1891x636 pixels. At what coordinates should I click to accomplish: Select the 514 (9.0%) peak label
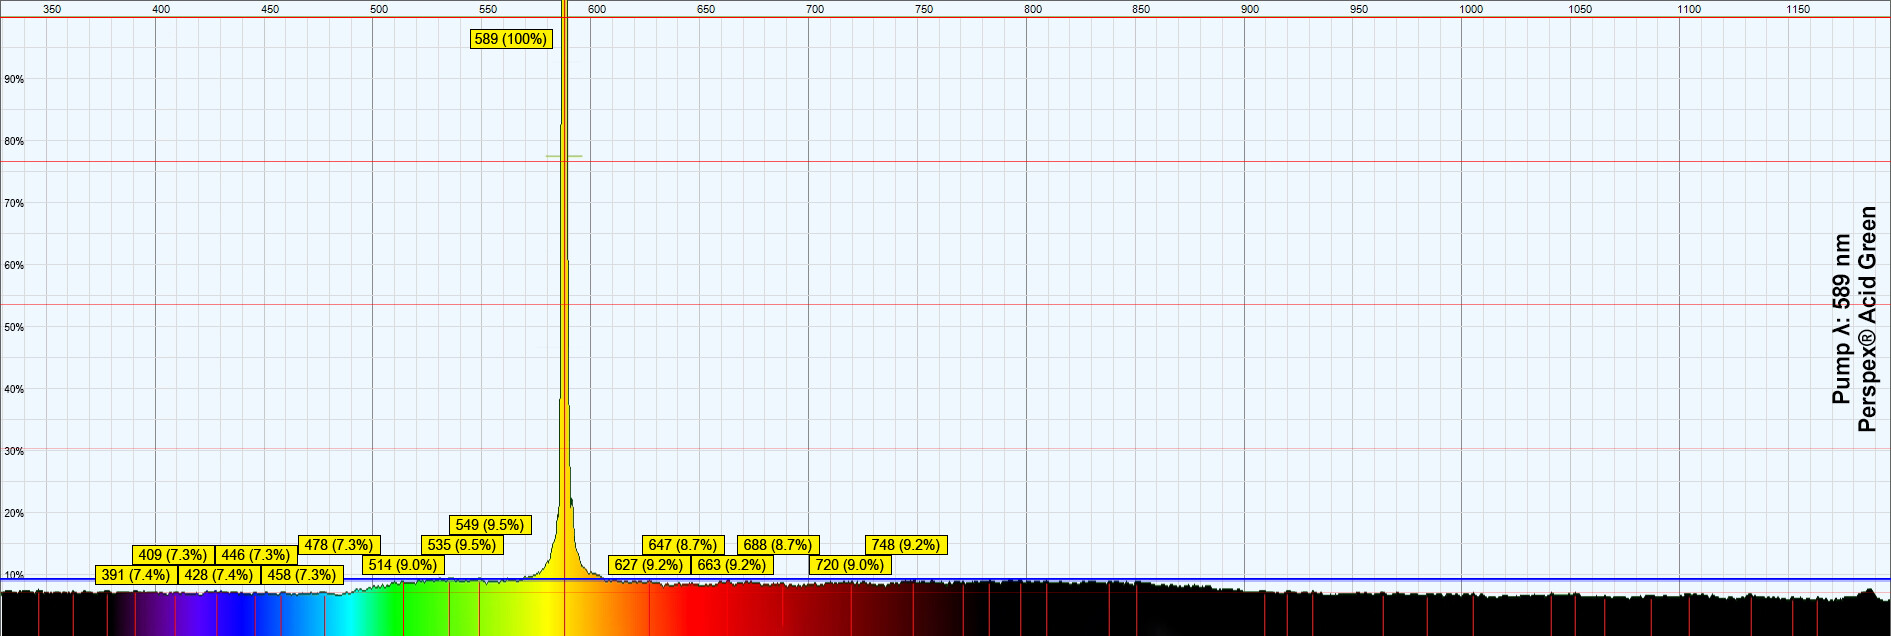click(403, 565)
